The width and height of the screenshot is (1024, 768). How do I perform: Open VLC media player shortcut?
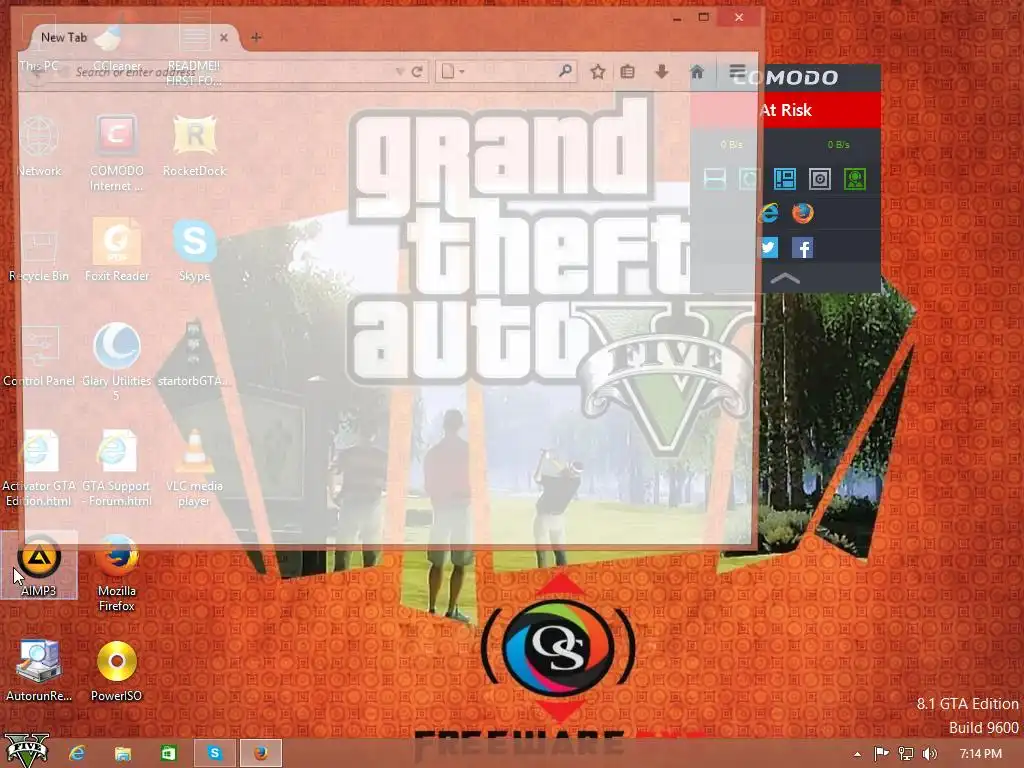click(195, 468)
